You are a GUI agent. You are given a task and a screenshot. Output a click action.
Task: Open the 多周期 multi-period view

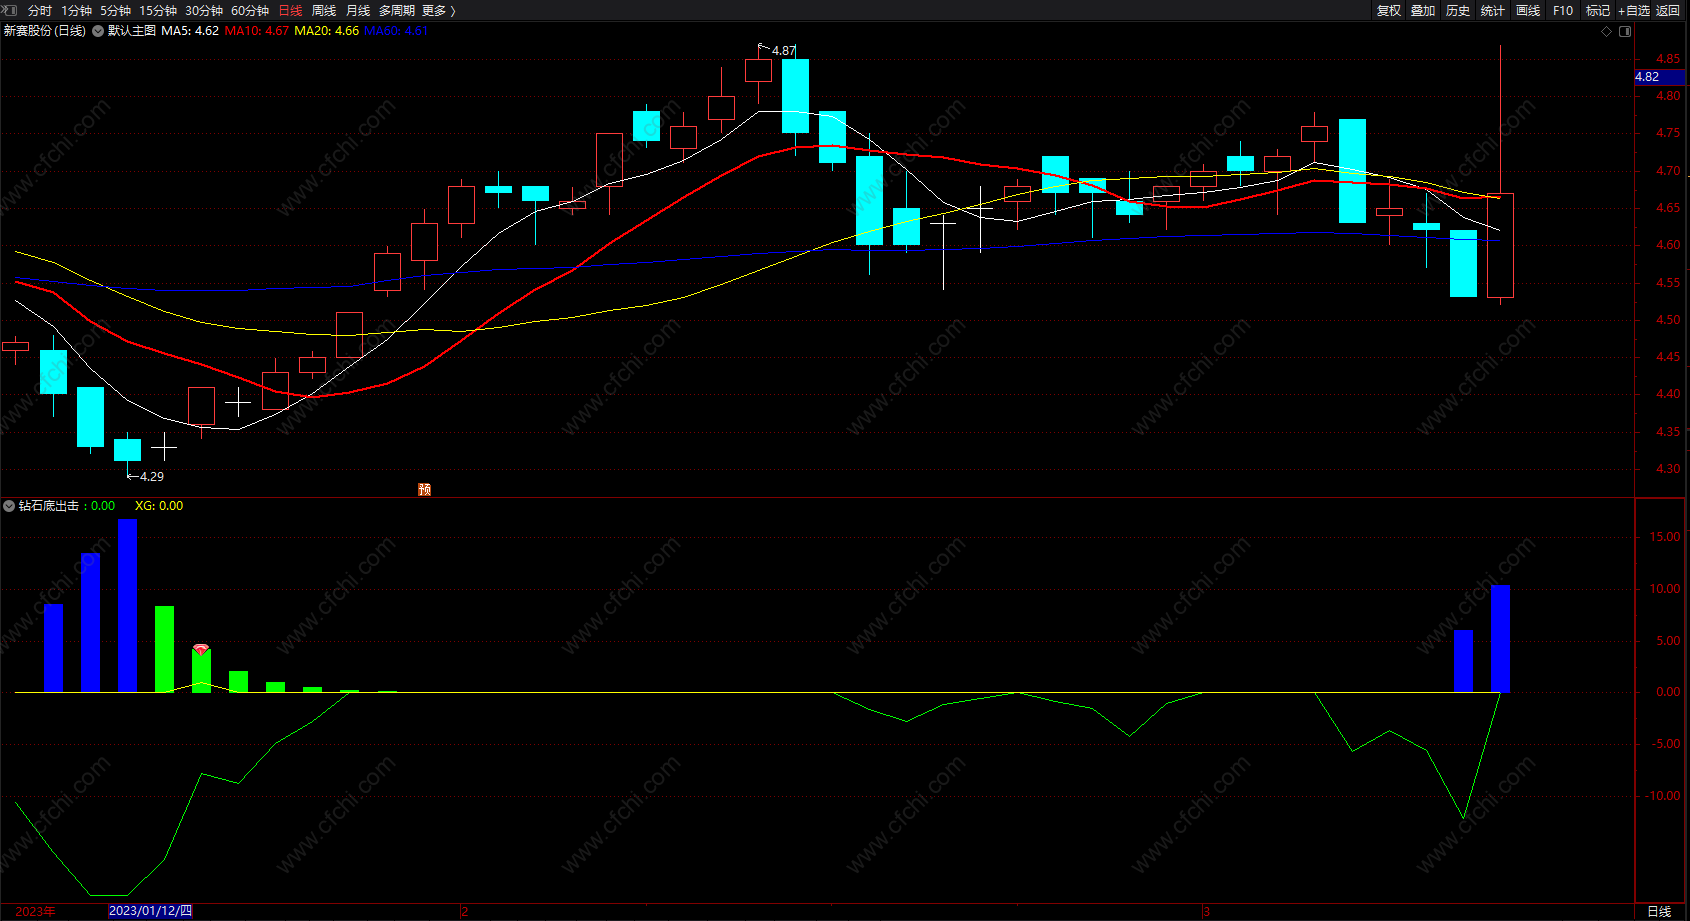(397, 11)
